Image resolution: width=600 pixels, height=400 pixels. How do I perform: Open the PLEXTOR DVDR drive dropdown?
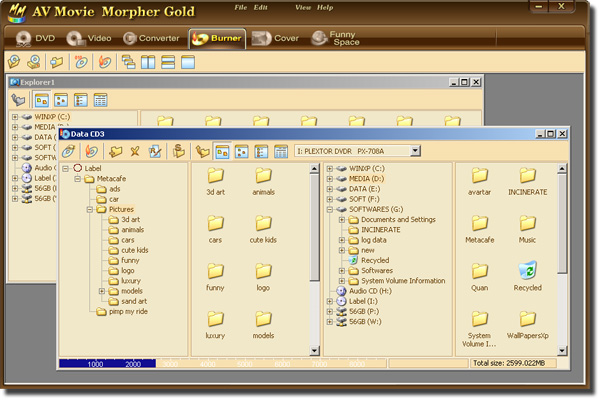click(416, 151)
